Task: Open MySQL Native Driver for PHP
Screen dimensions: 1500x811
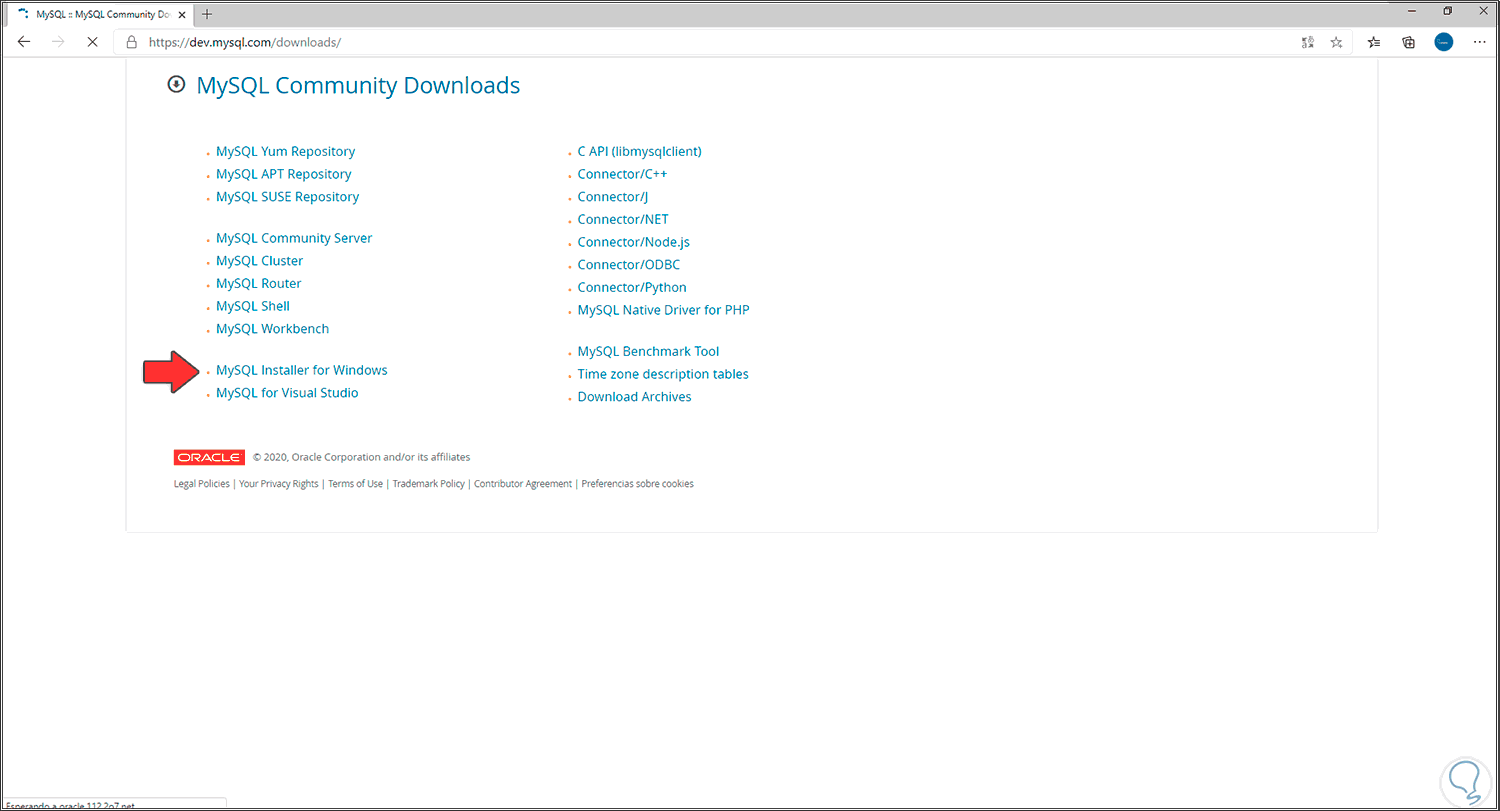Action: pos(663,310)
